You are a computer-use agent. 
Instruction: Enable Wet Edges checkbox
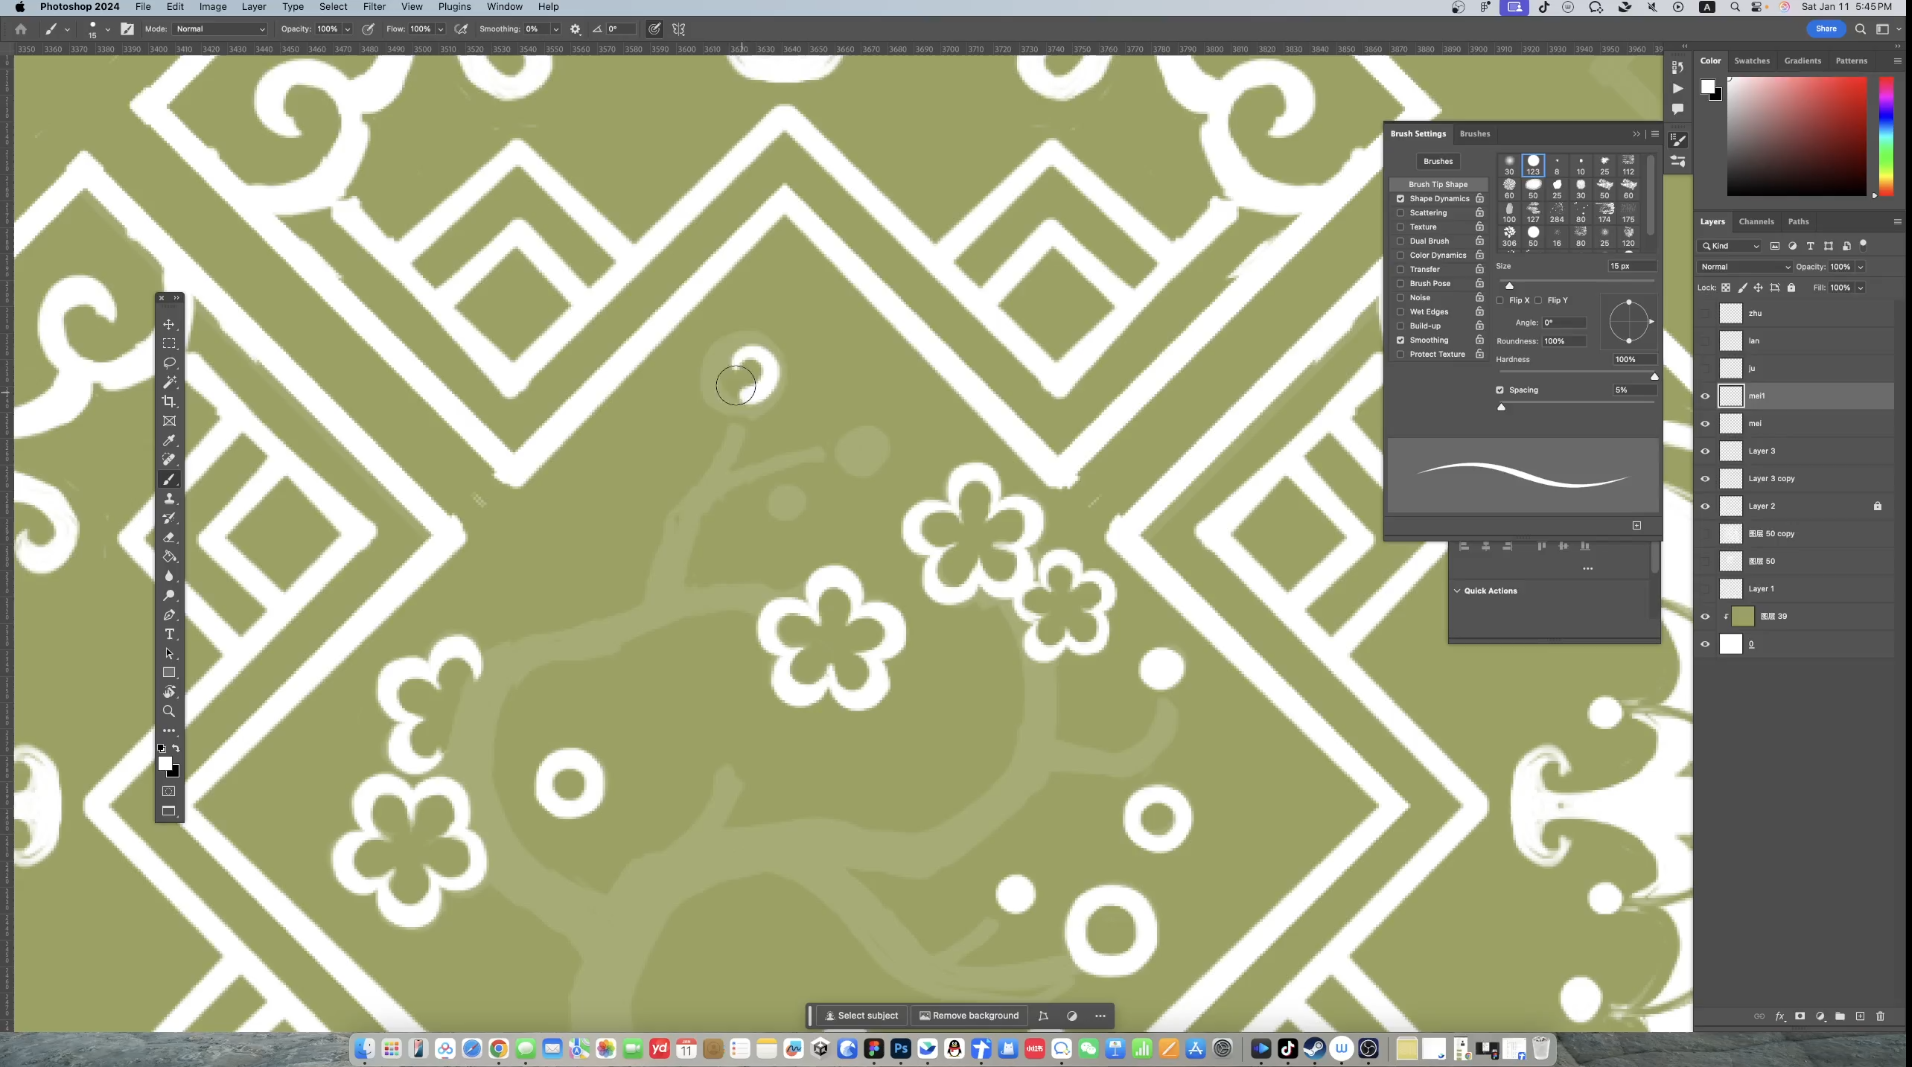click(1400, 312)
